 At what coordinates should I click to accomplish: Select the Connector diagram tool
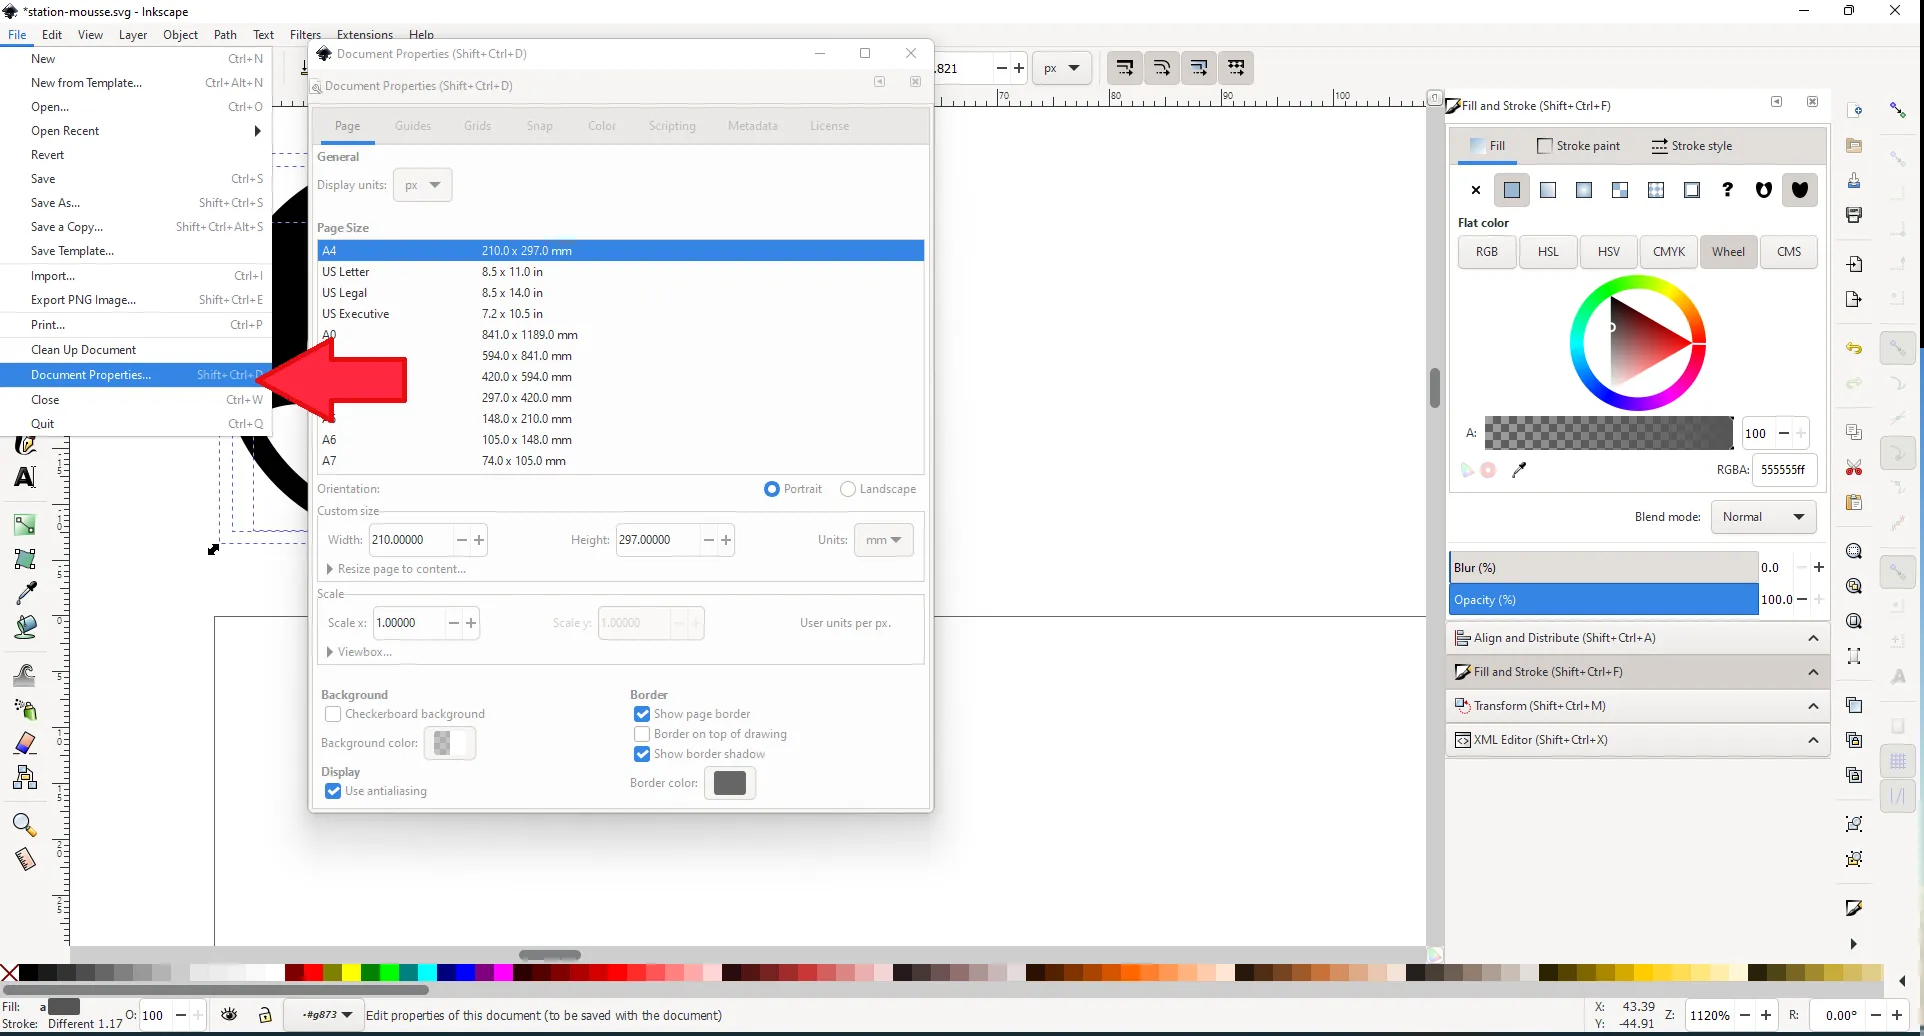pyautogui.click(x=25, y=778)
